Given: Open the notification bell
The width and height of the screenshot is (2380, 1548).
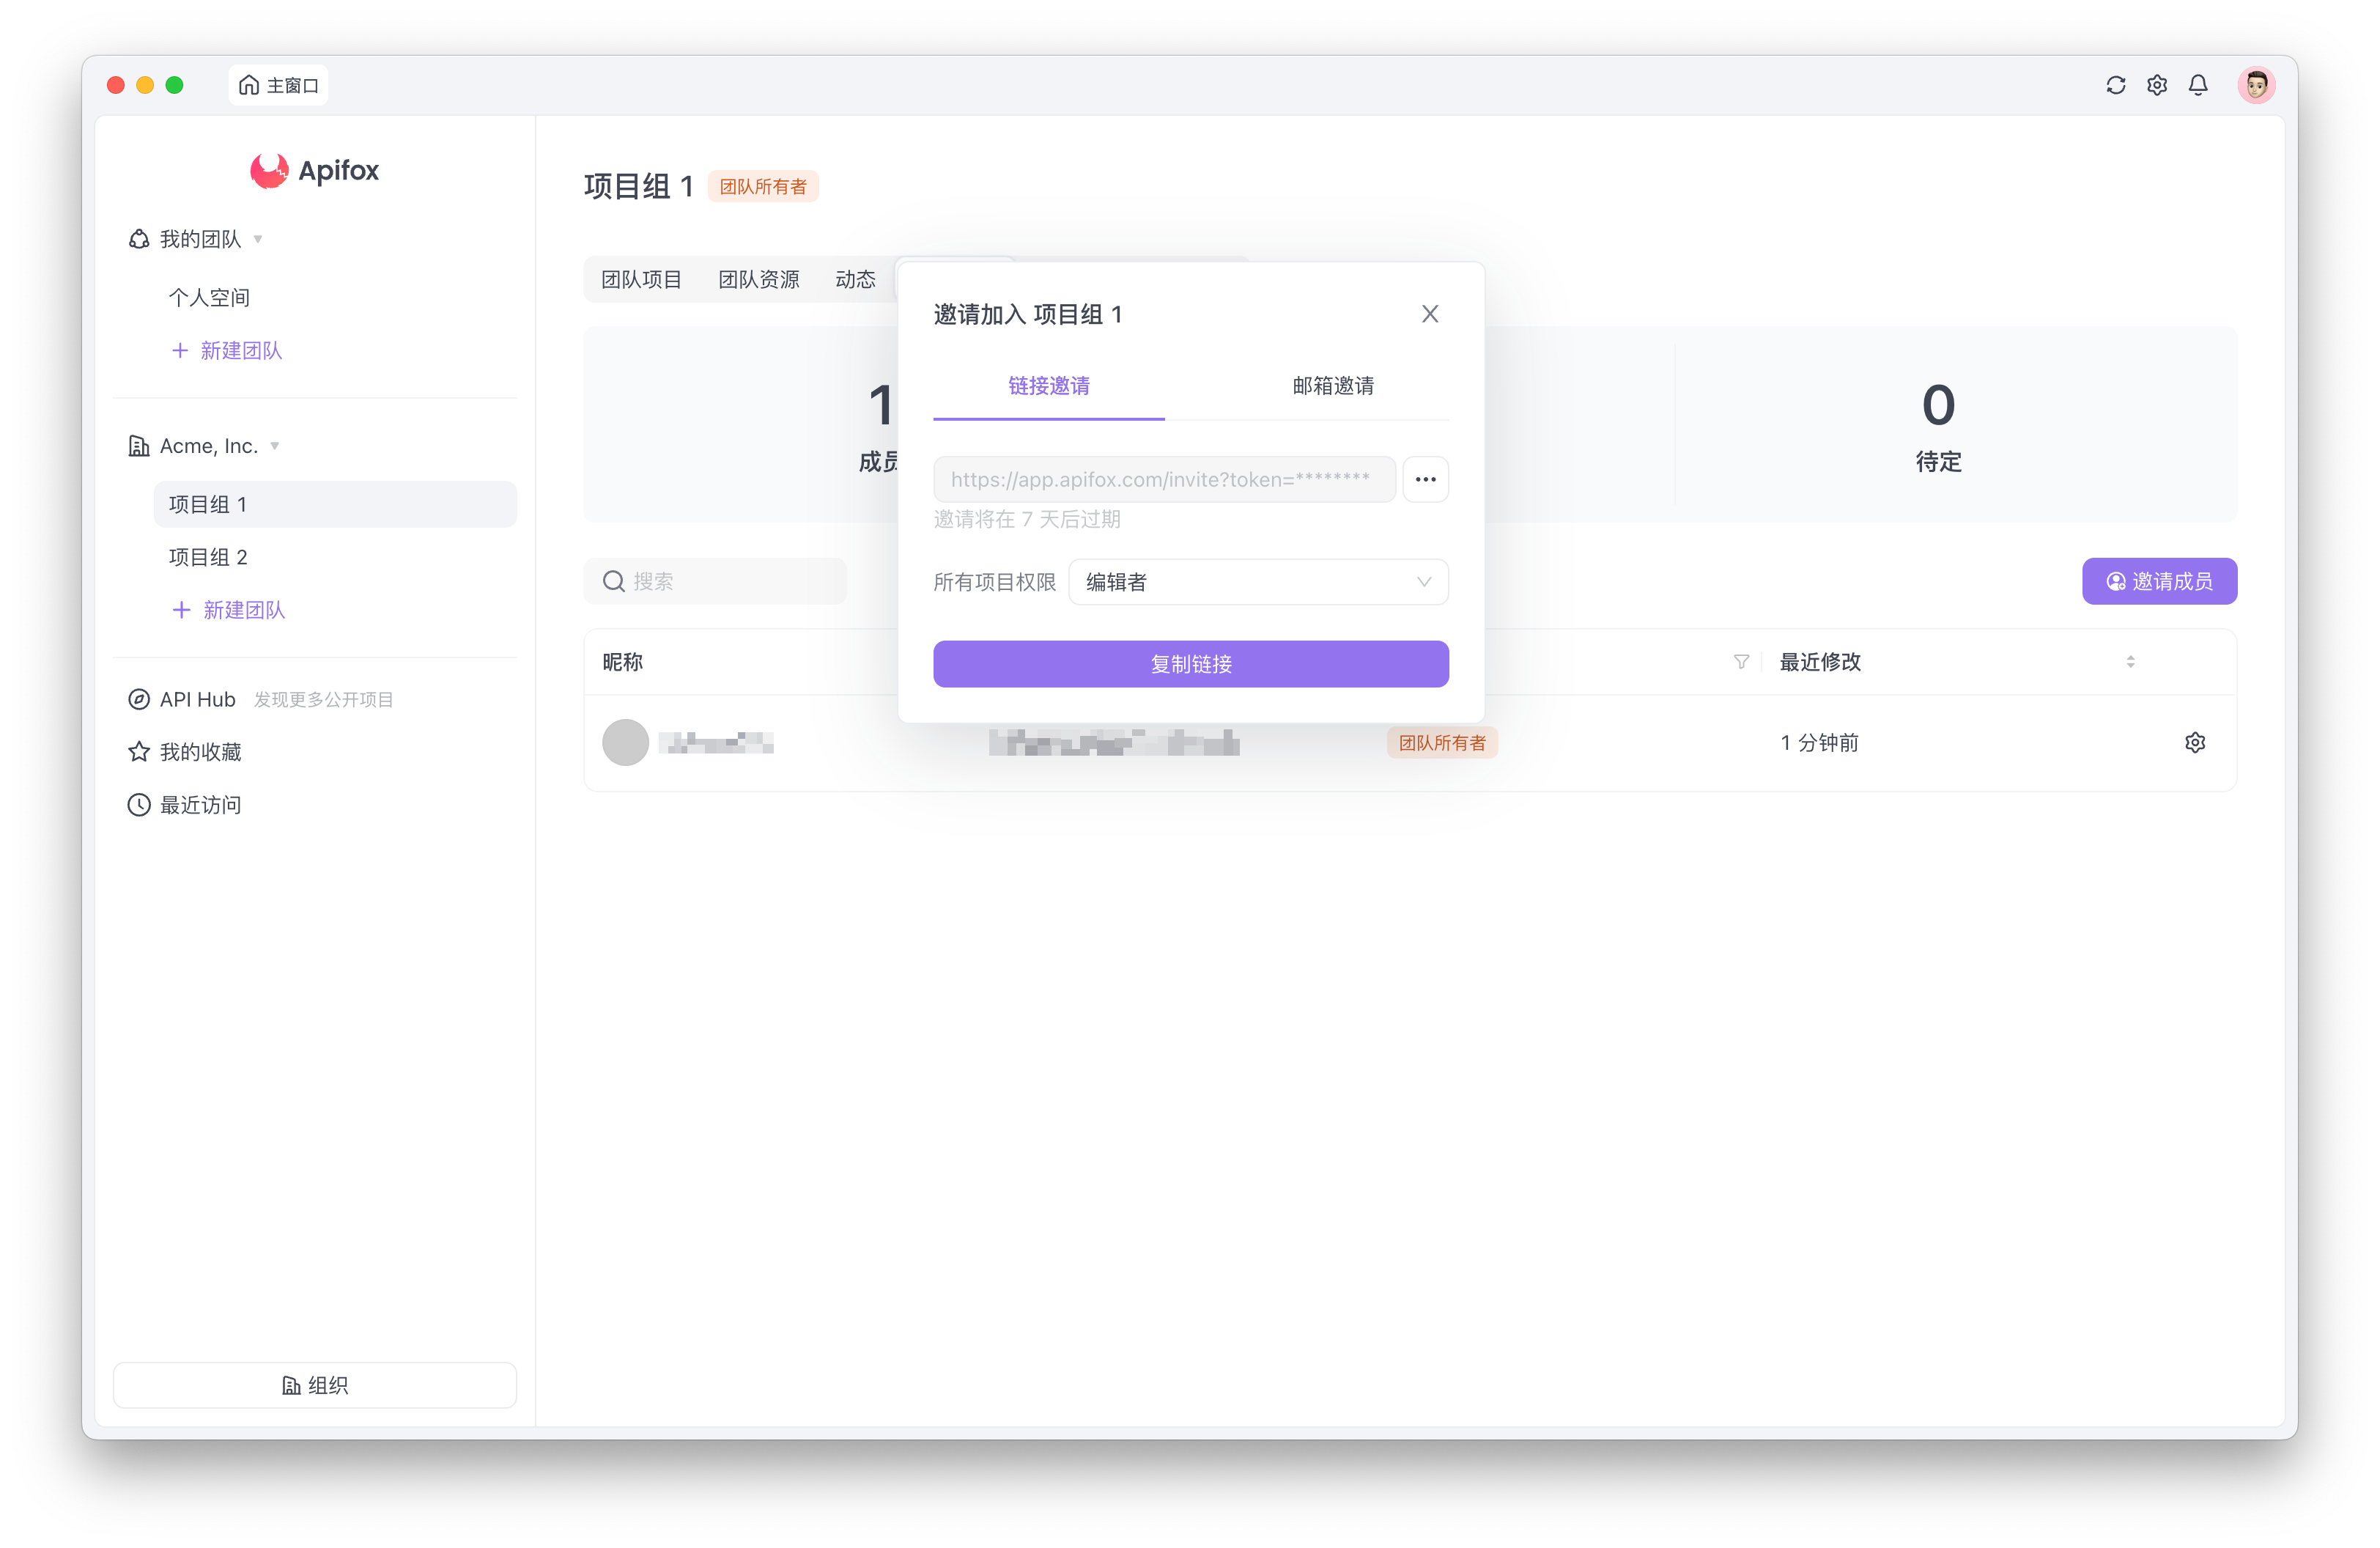Looking at the screenshot, I should pyautogui.click(x=2198, y=85).
